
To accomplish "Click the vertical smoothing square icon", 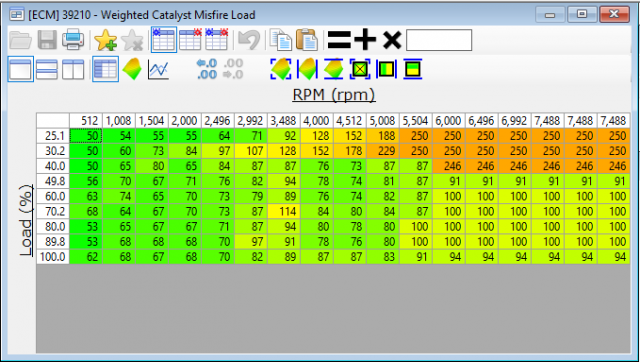I will pyautogui.click(x=412, y=69).
